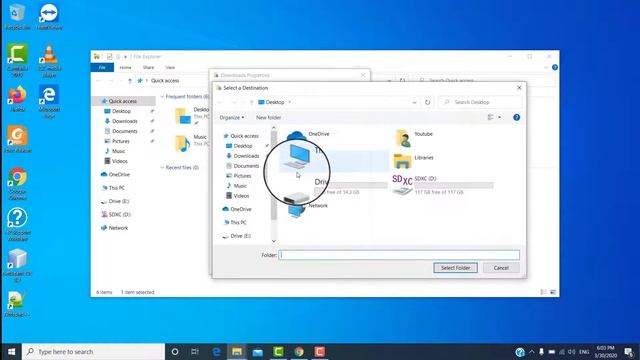Image resolution: width=640 pixels, height=360 pixels.
Task: Select Music in the File Explorer sidebar
Action: tap(115, 151)
